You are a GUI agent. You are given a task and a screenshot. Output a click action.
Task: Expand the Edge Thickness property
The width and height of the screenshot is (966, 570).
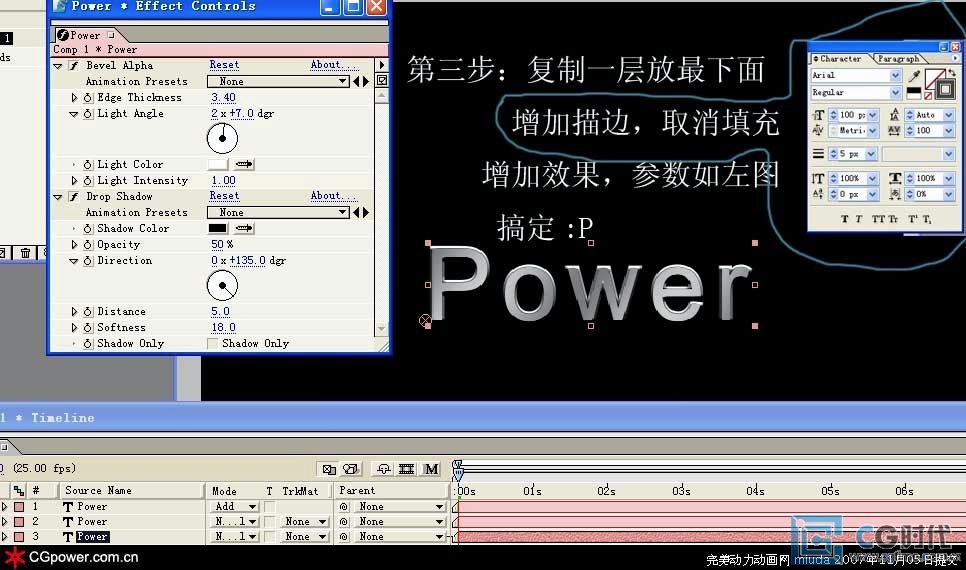pyautogui.click(x=74, y=97)
